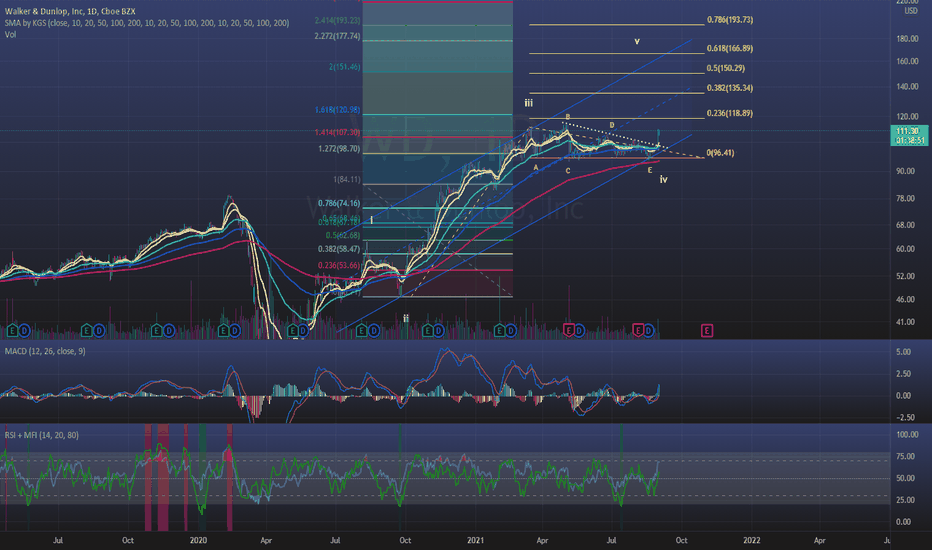
Task: Open the dividend marker near August 2021
Action: [649, 331]
